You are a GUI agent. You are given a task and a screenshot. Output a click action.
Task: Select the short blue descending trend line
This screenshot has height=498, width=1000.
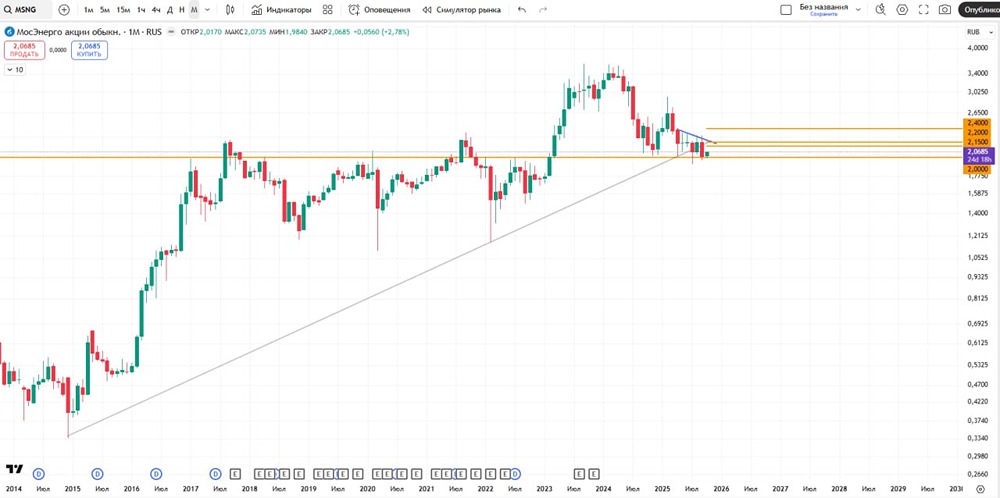point(698,136)
